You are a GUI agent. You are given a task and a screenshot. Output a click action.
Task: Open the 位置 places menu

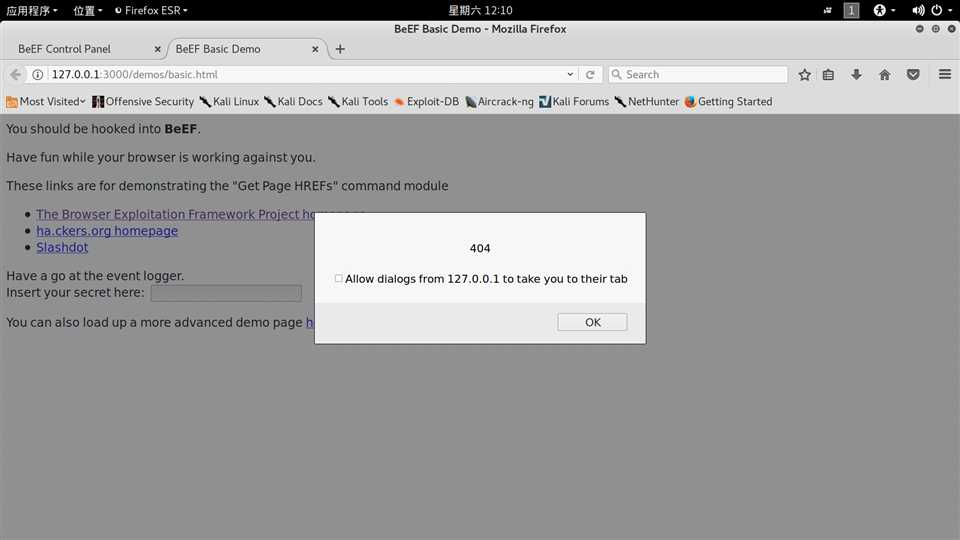point(88,10)
